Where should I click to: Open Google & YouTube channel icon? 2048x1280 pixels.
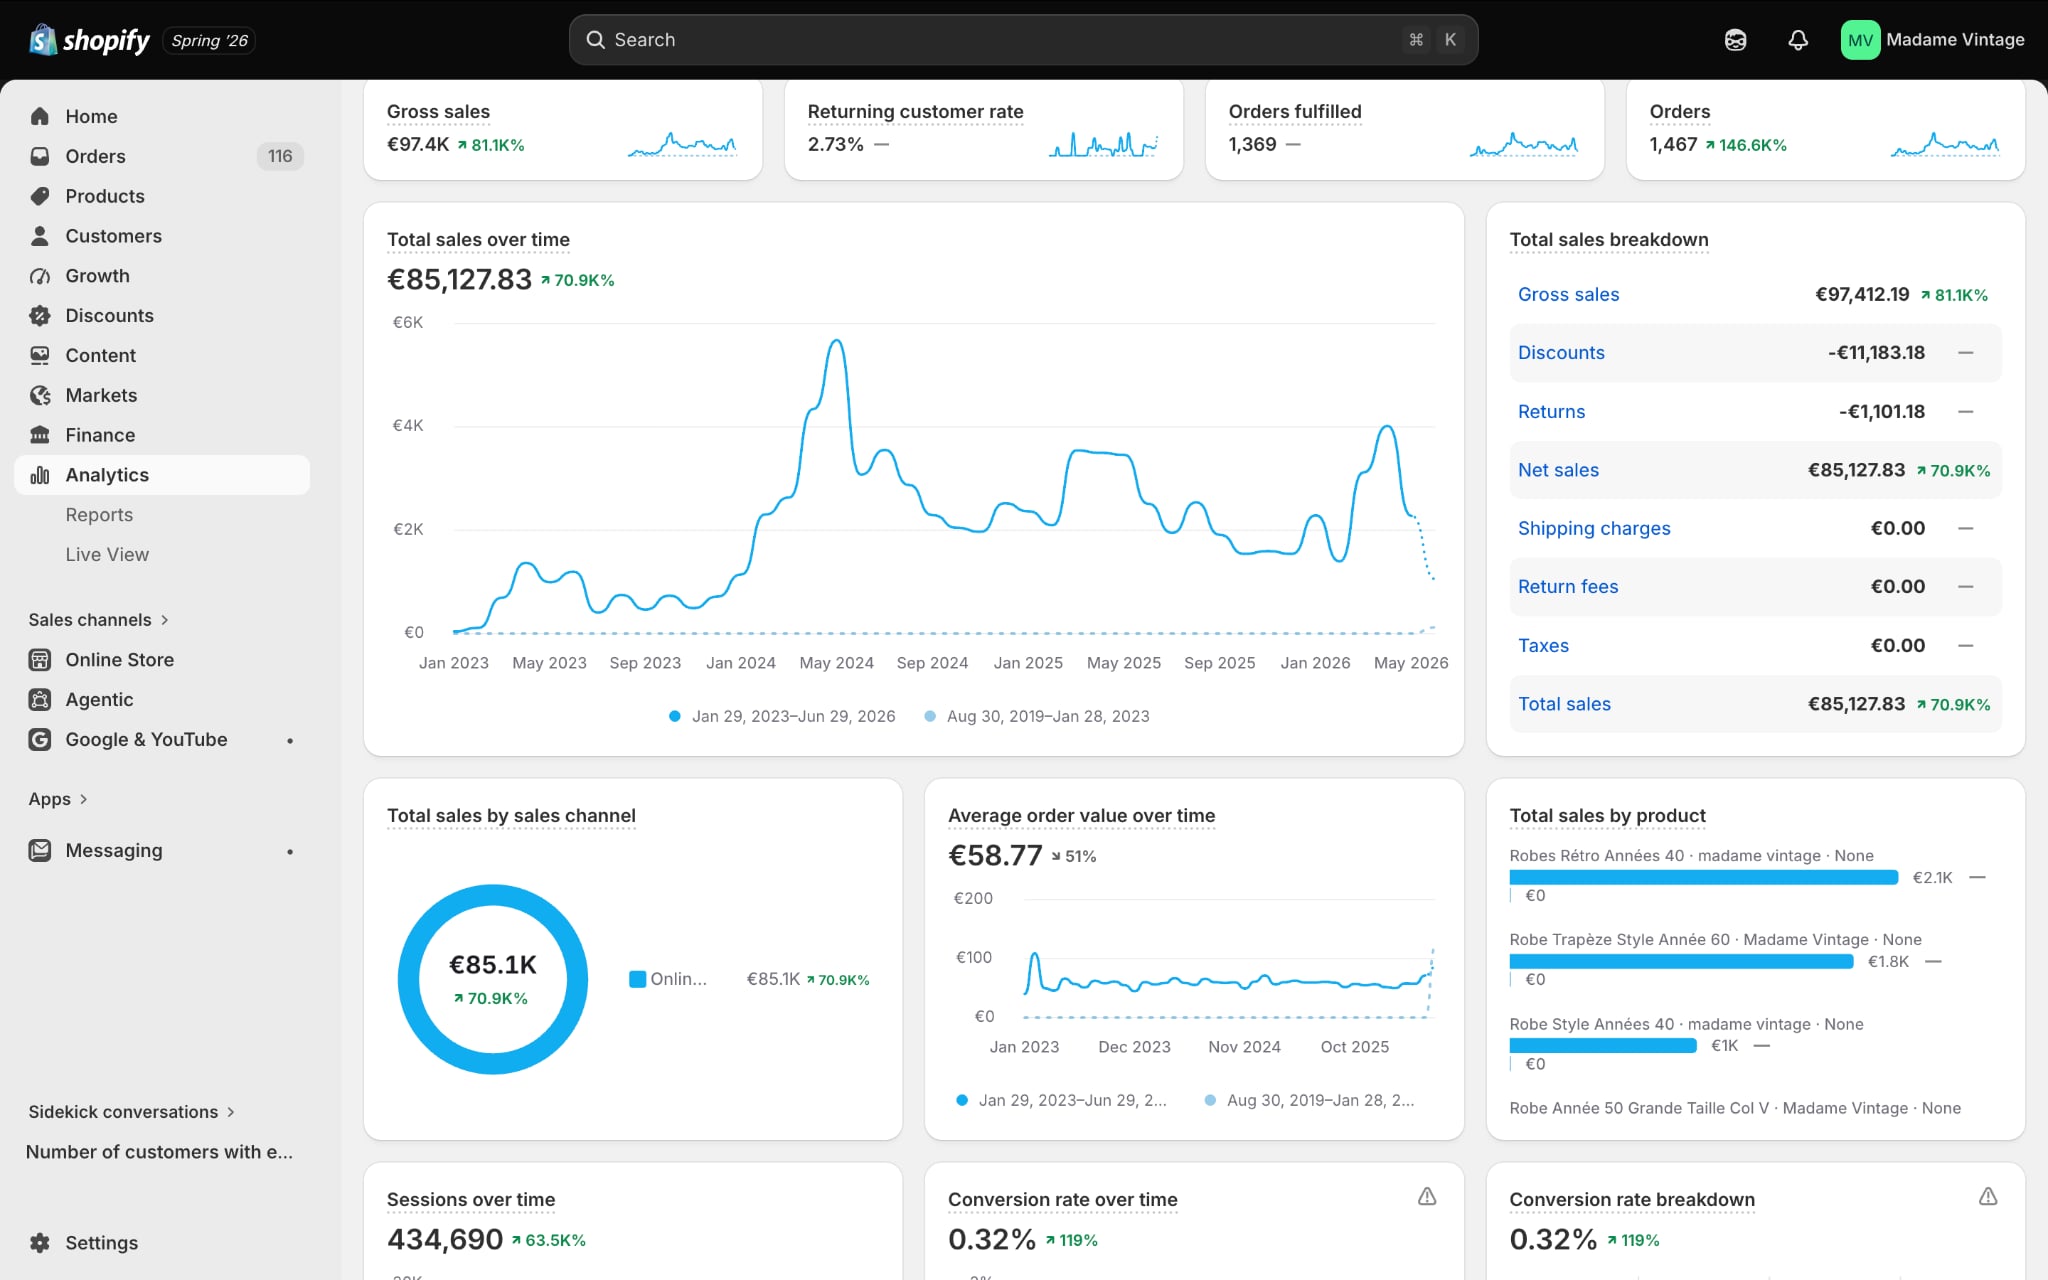(40, 740)
